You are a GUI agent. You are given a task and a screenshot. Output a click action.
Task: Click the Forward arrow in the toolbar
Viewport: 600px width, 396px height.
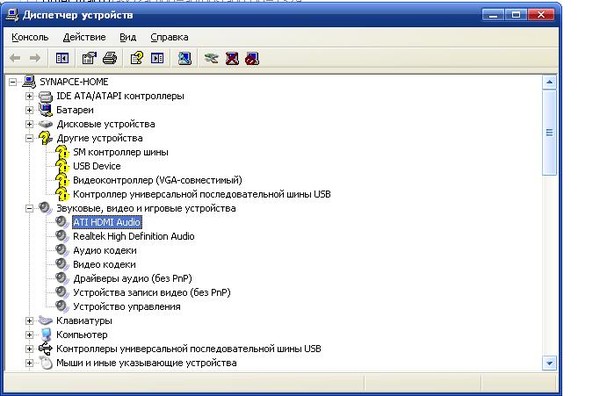pos(35,58)
